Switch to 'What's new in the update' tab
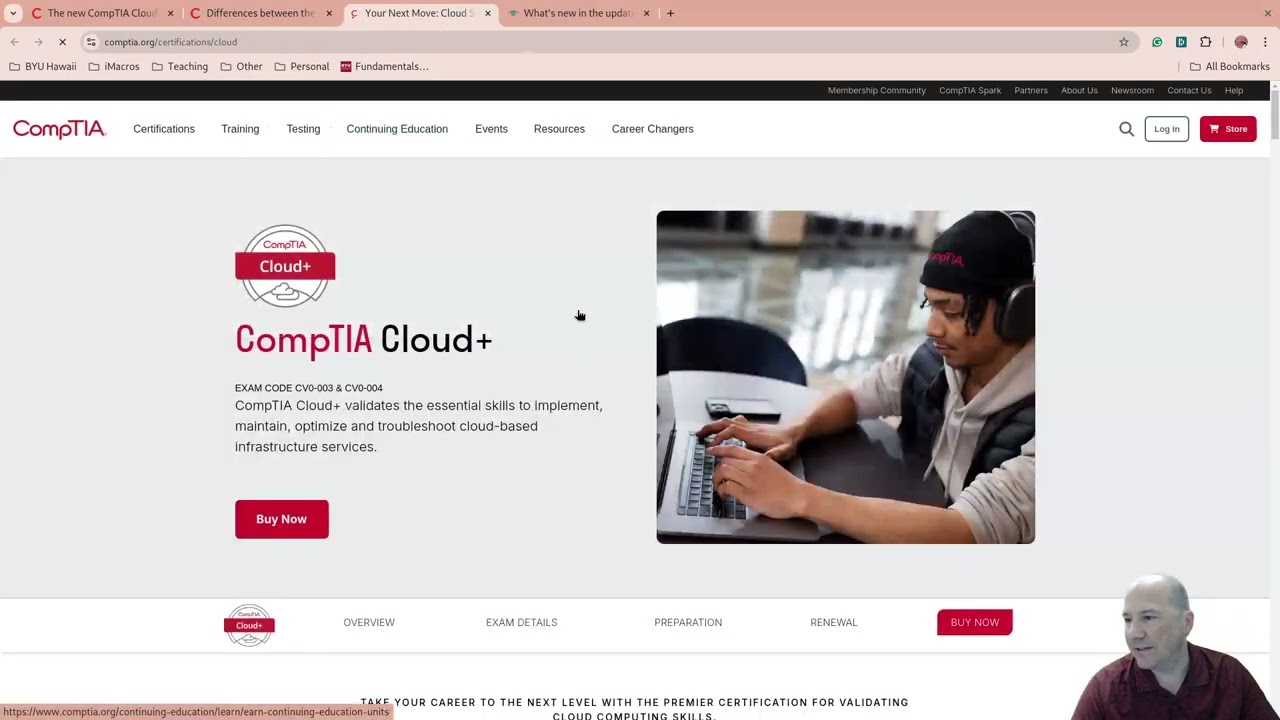The image size is (1280, 720). pos(577,13)
